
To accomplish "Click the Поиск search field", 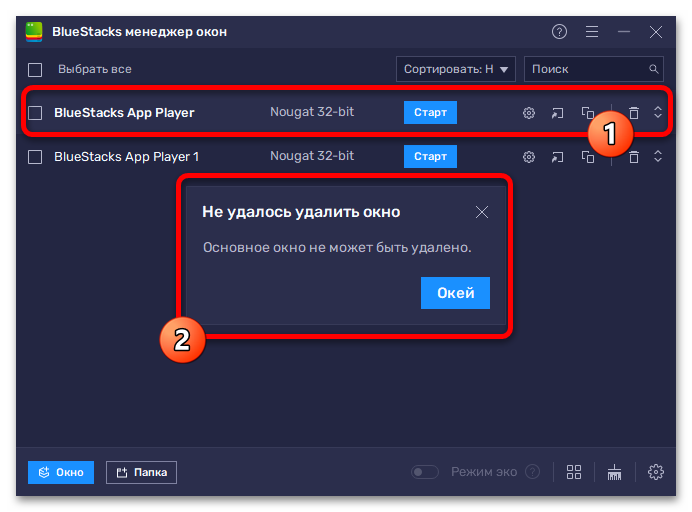I will pyautogui.click(x=594, y=69).
